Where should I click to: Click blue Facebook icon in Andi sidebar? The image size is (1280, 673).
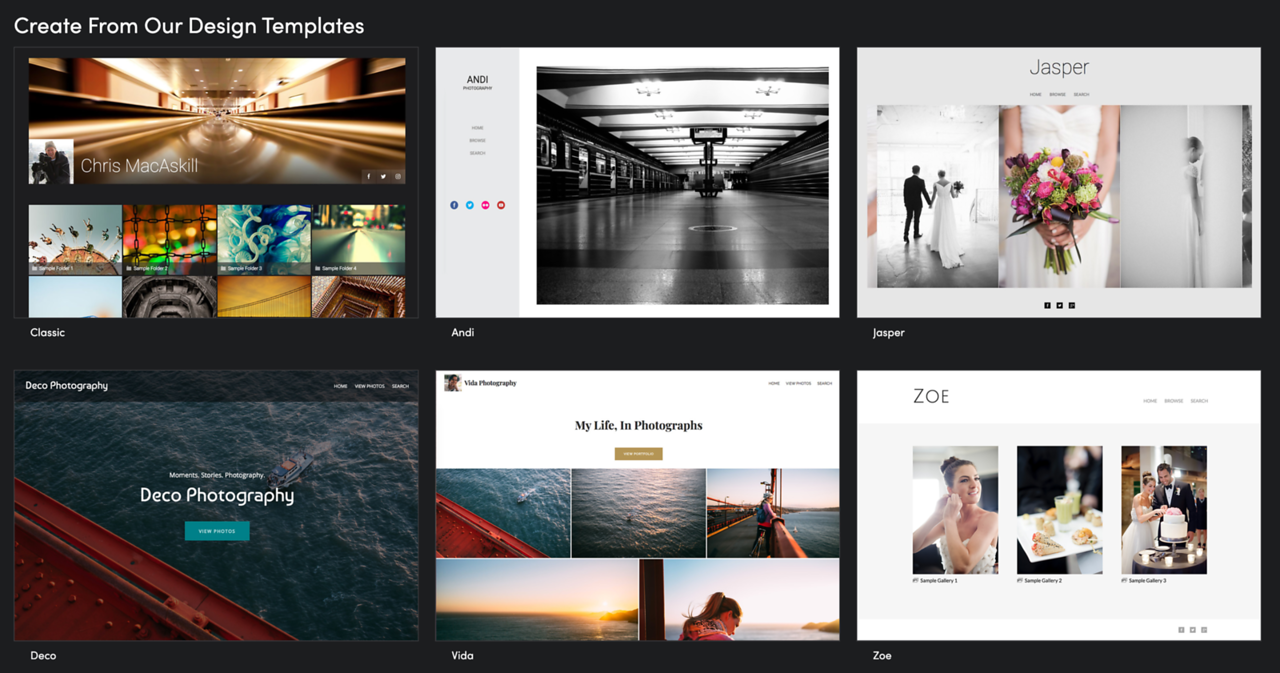[x=454, y=205]
